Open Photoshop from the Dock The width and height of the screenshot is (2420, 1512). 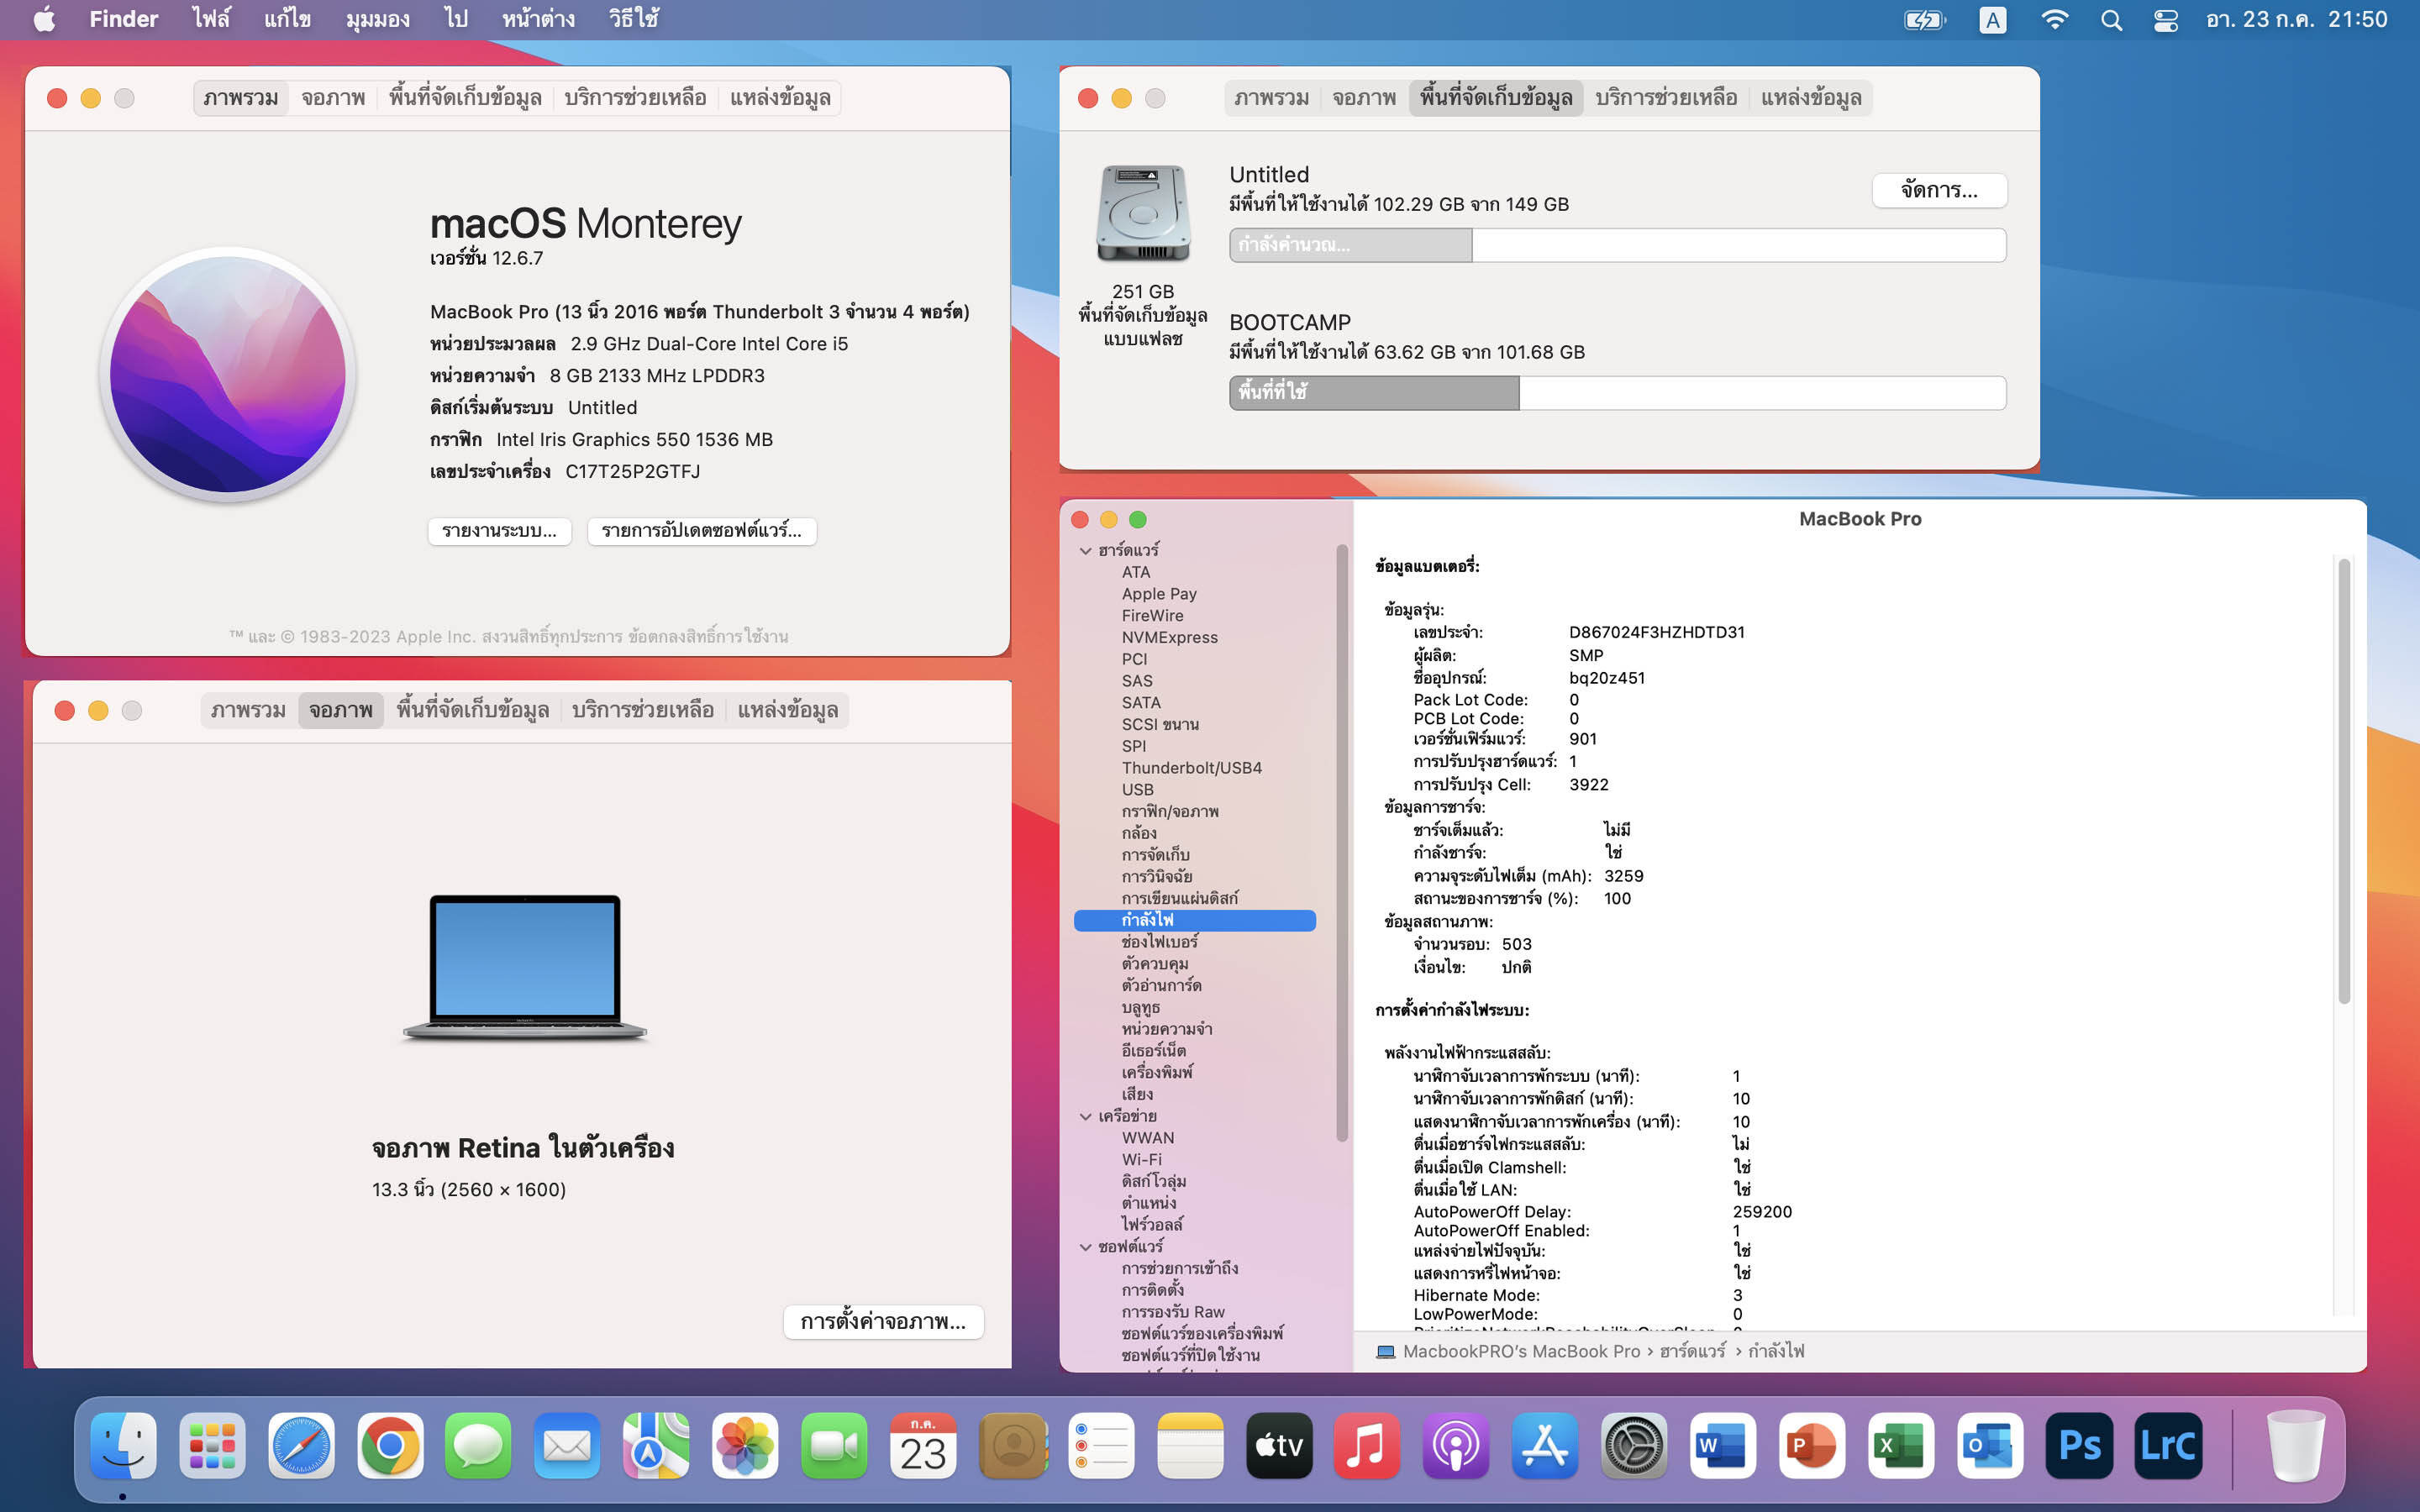coord(2078,1446)
